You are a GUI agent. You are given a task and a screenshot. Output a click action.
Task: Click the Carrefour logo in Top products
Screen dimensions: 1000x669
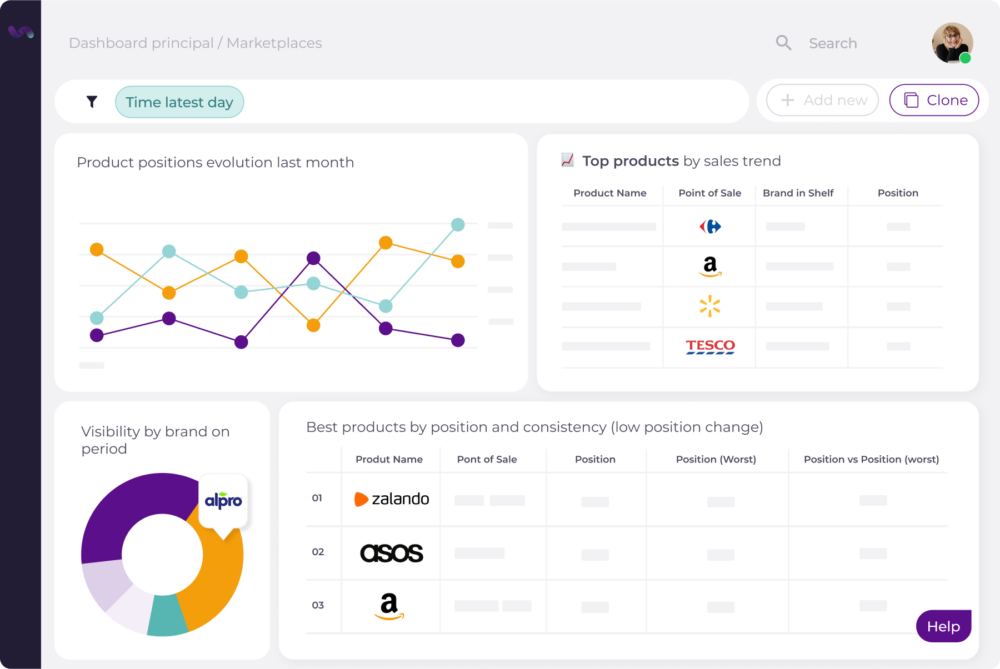click(x=710, y=227)
